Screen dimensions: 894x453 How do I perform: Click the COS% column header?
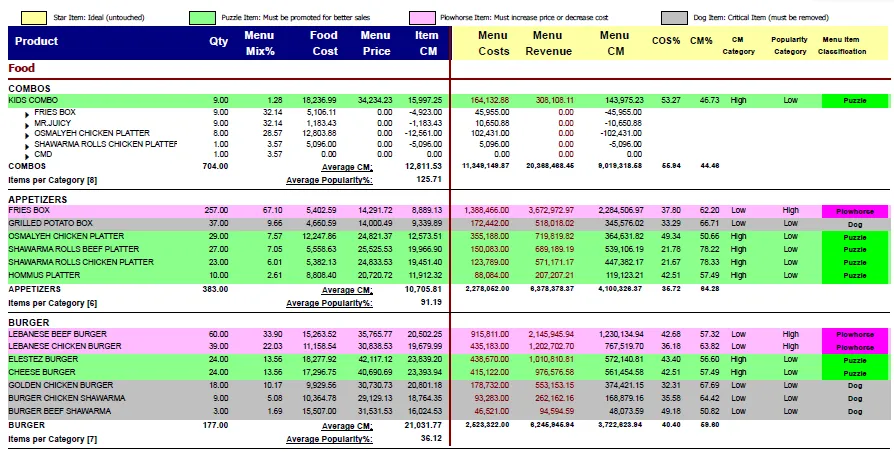[x=666, y=41]
